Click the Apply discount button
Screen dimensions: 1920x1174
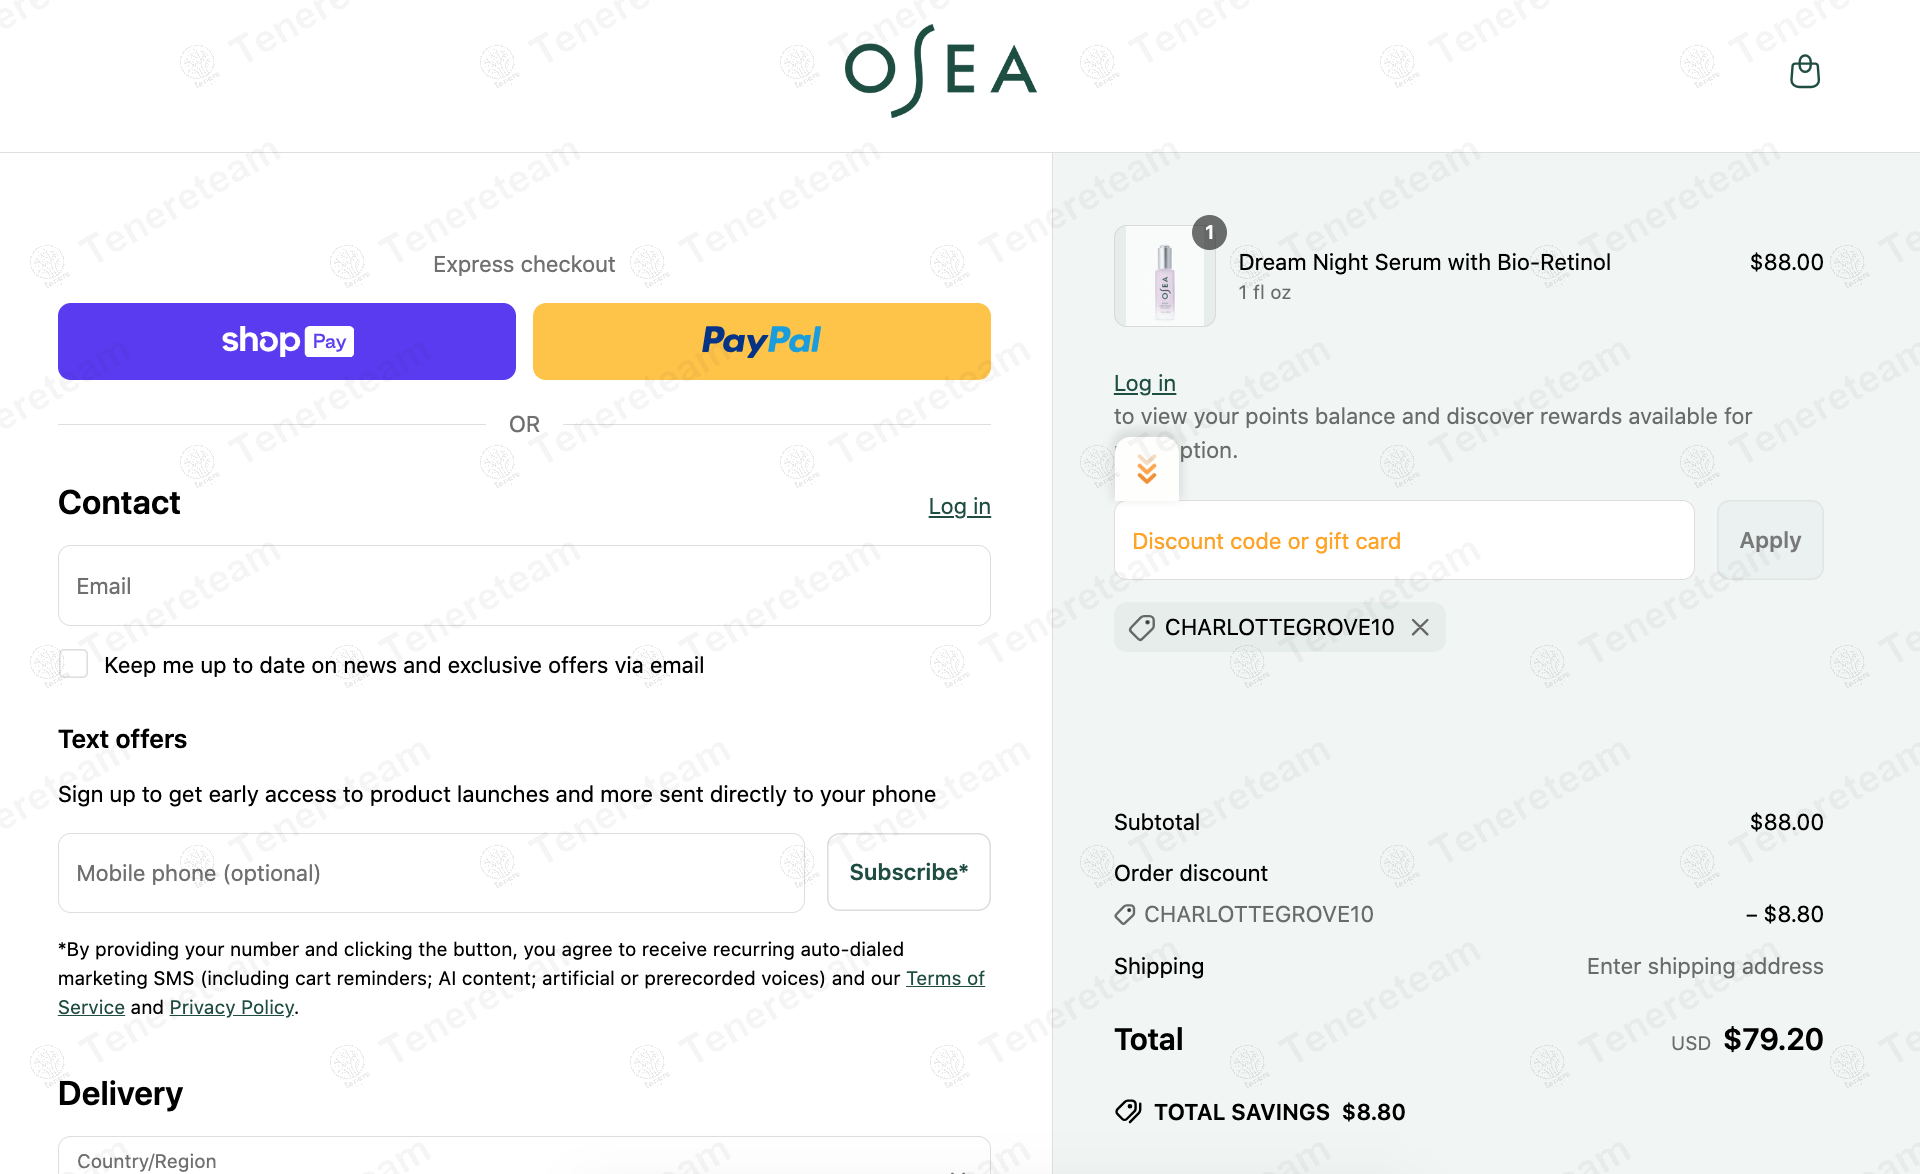(x=1769, y=540)
